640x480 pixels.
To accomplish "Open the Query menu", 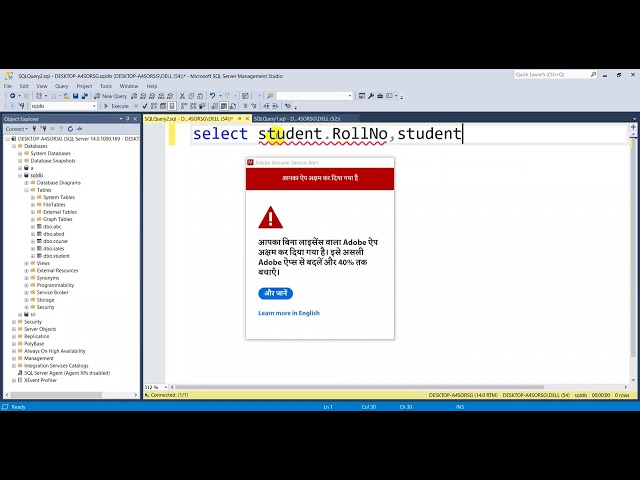I will point(62,86).
